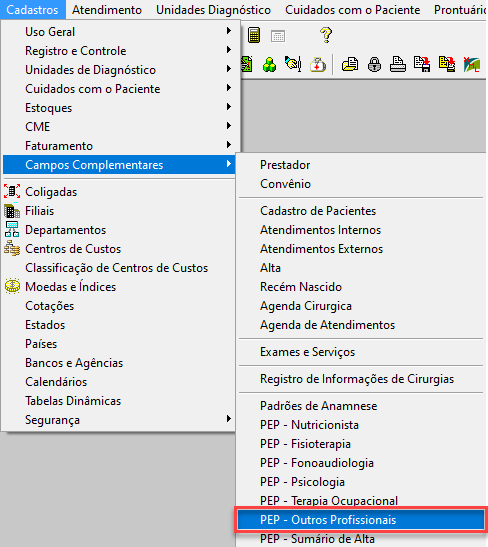
Task: Click the Departamentos org chart icon
Action: (12, 230)
